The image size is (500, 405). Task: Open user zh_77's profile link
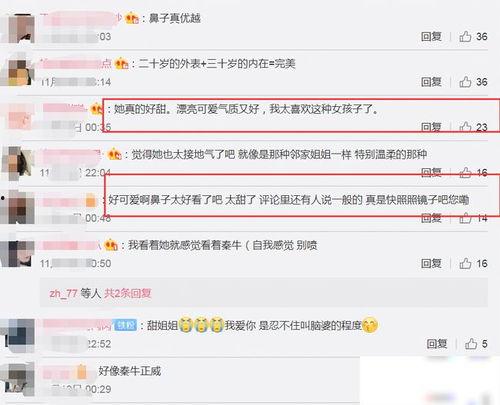tap(63, 293)
